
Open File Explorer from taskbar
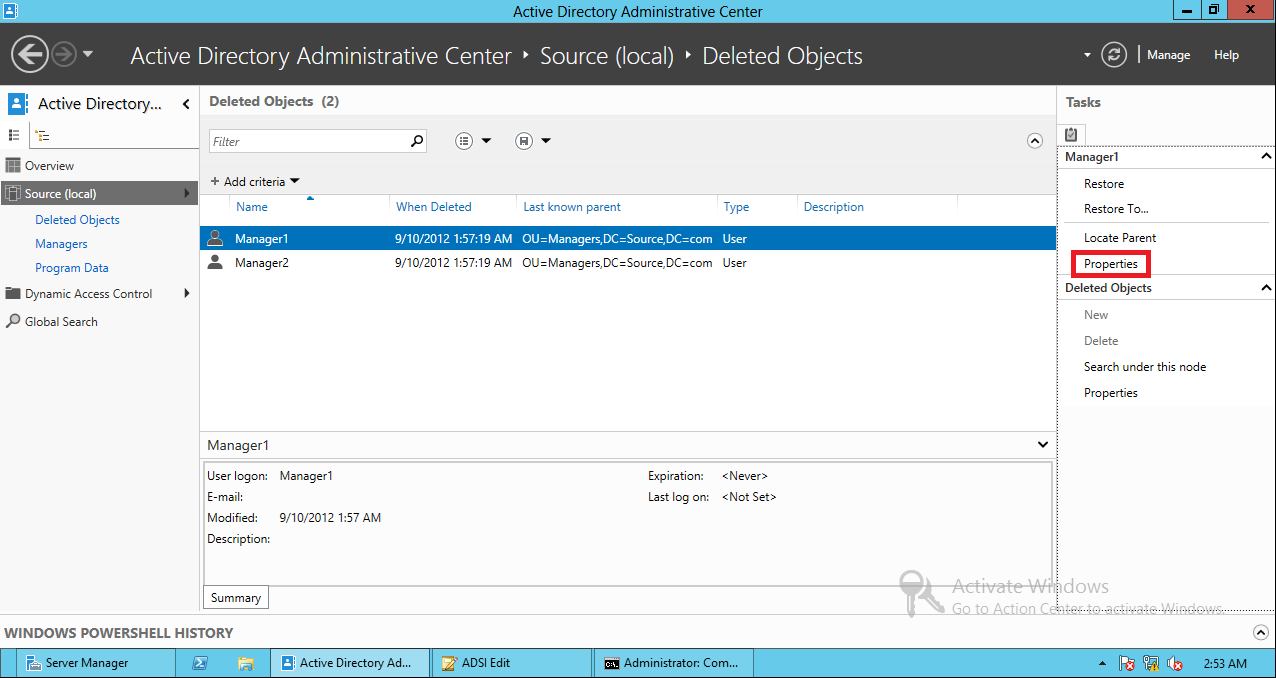pyautogui.click(x=245, y=663)
